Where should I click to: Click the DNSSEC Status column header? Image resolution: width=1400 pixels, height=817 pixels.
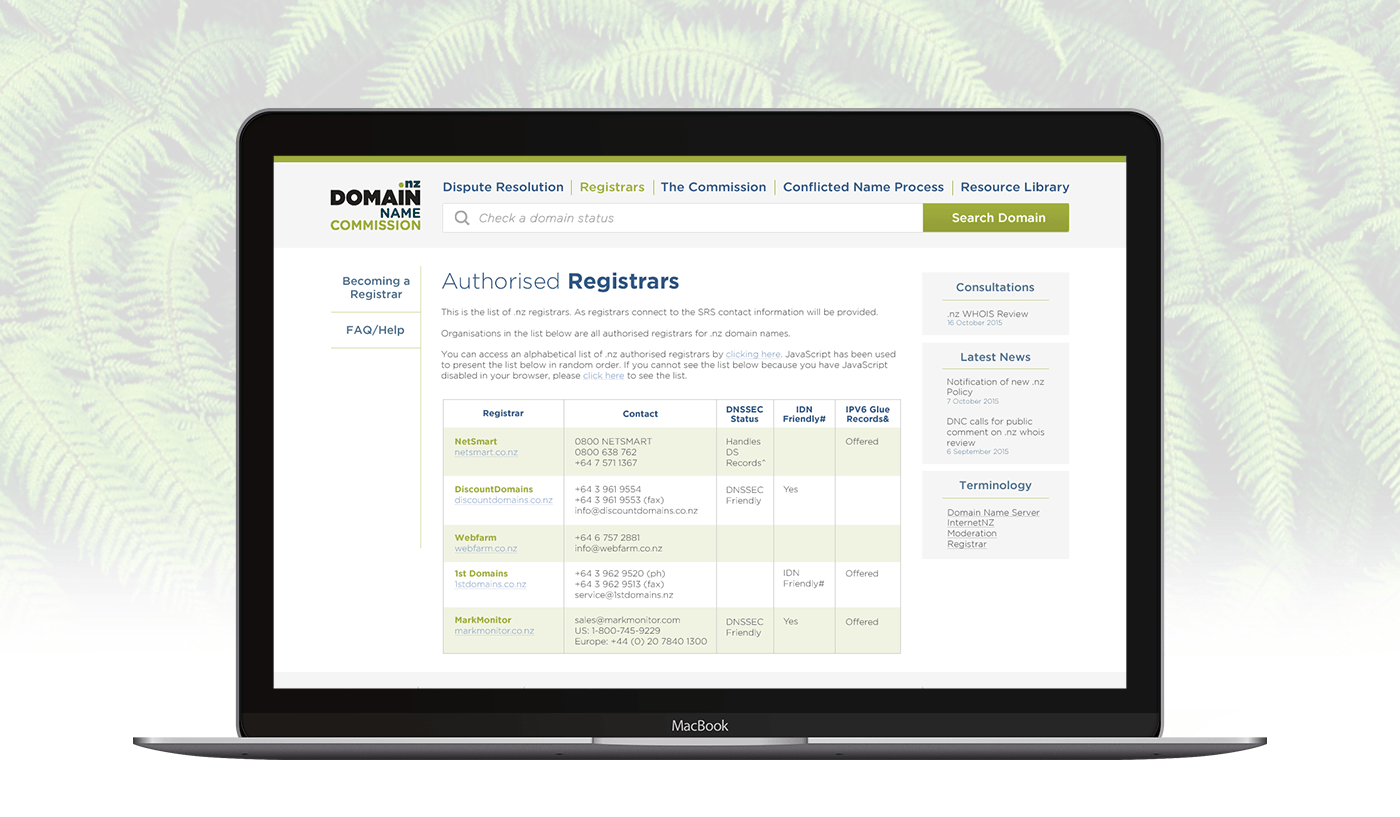[x=745, y=414]
